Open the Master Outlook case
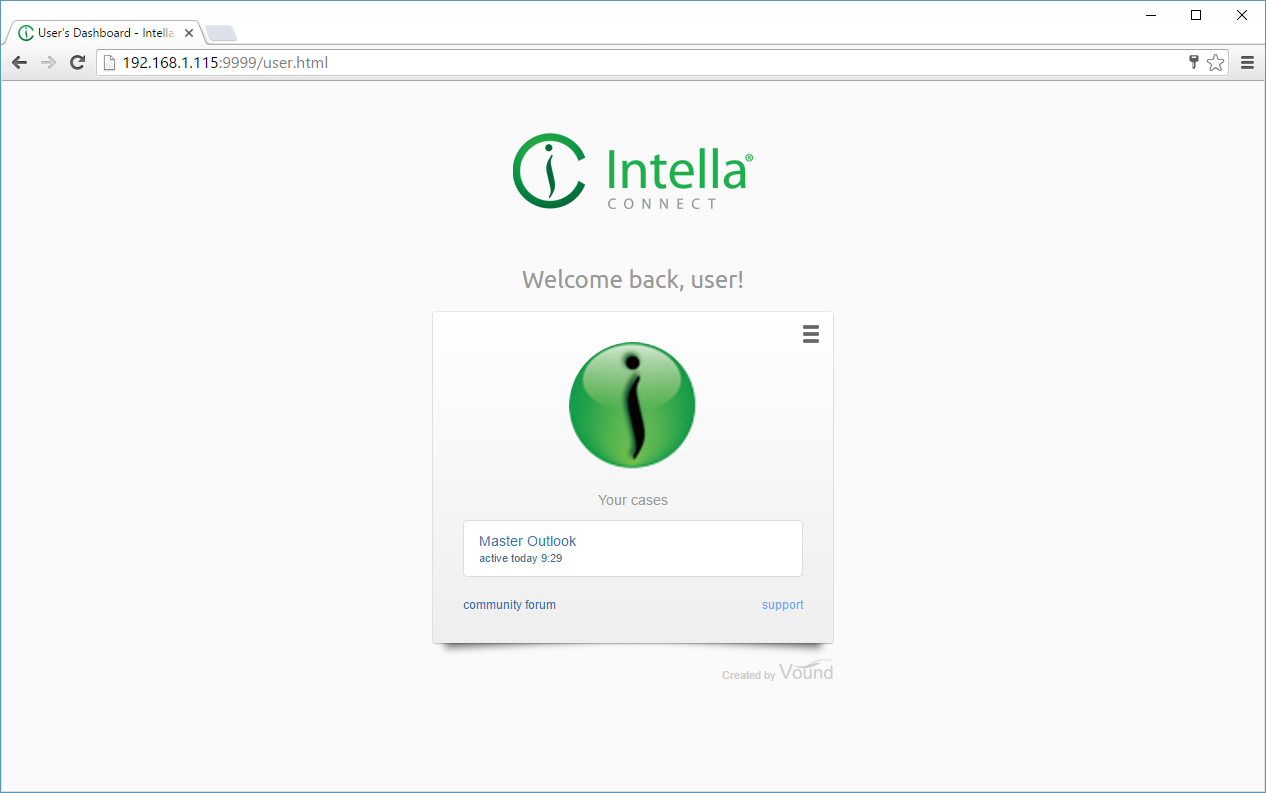 (x=632, y=548)
